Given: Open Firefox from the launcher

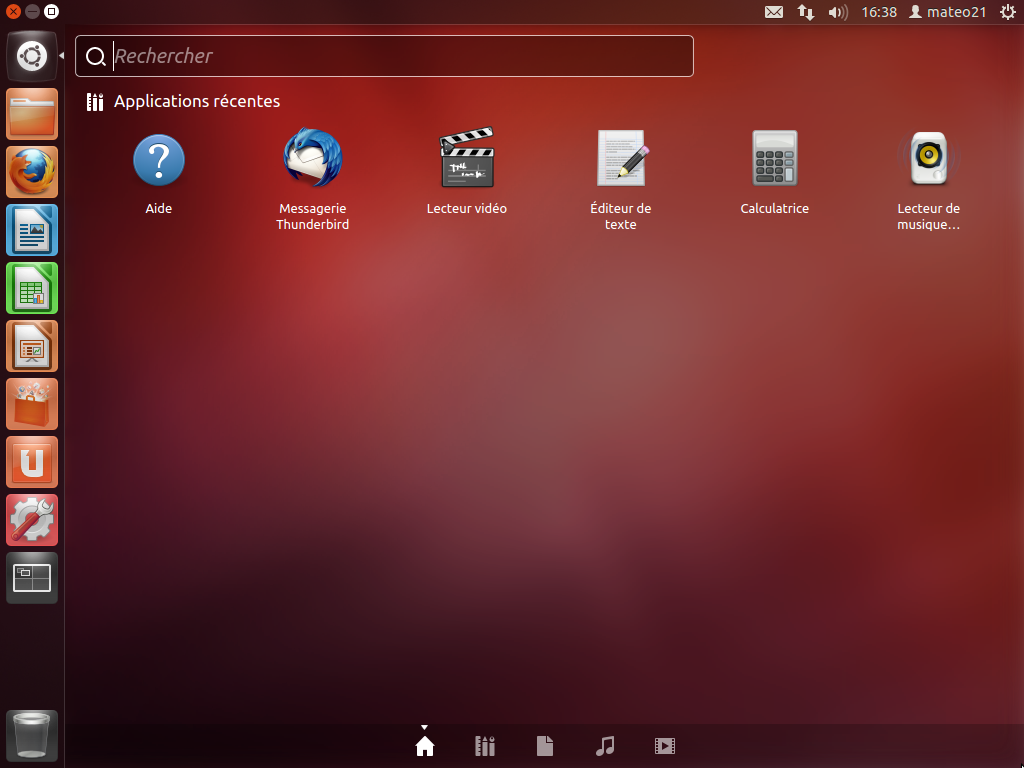Looking at the screenshot, I should [x=32, y=172].
